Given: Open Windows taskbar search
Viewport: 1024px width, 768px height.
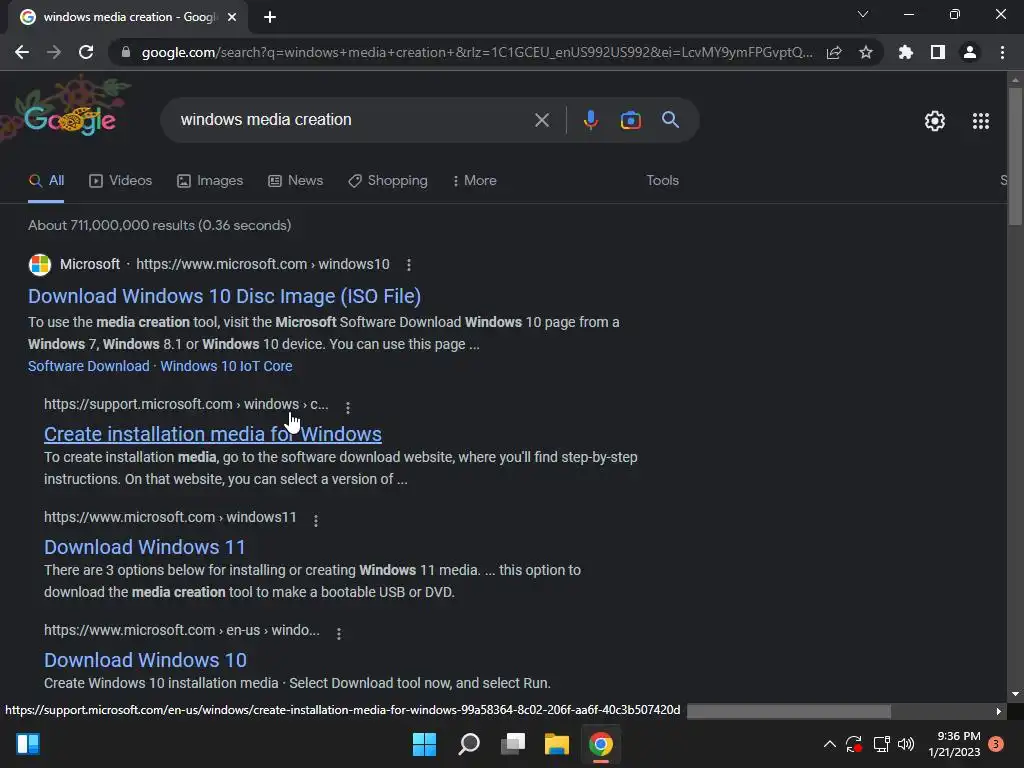Looking at the screenshot, I should coord(469,744).
